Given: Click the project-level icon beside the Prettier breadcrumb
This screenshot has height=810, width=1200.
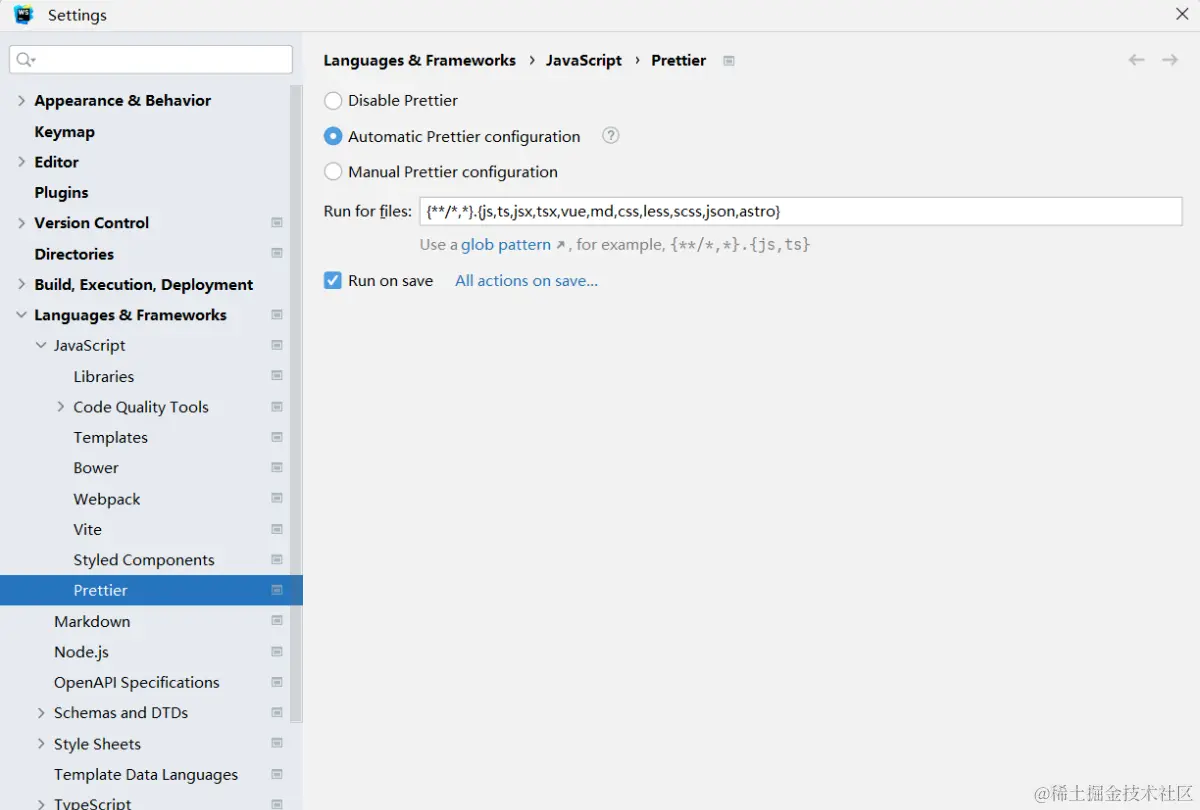Looking at the screenshot, I should [x=729, y=61].
